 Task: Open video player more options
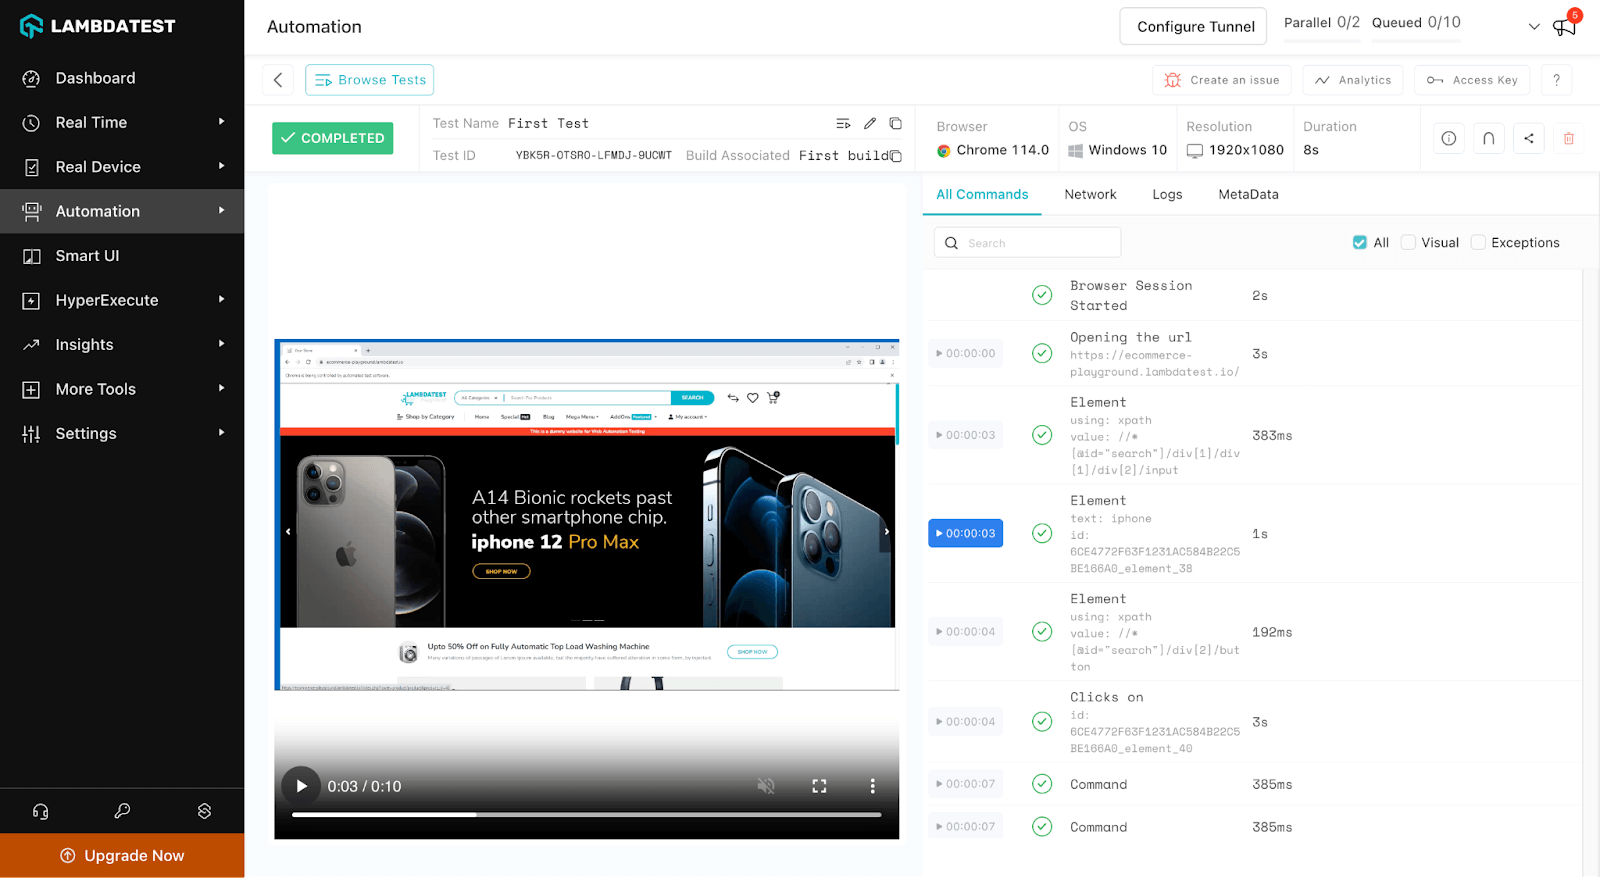pos(872,786)
